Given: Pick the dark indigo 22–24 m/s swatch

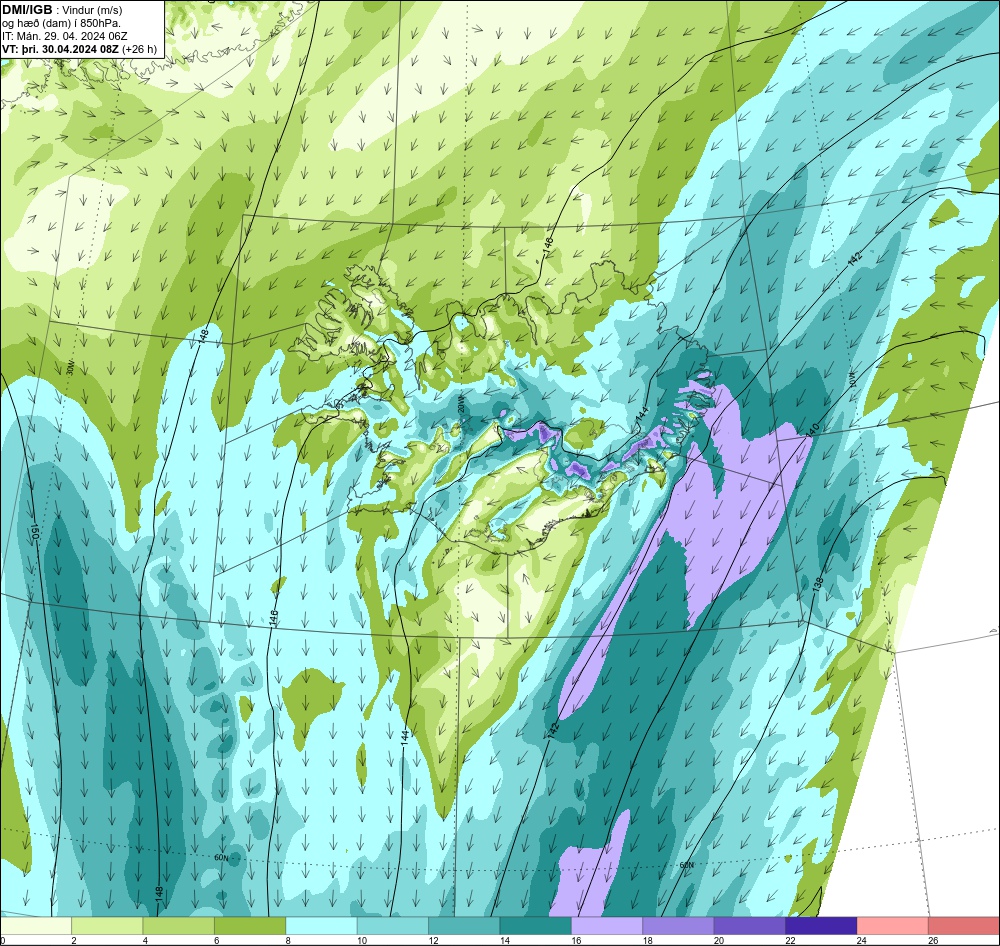Looking at the screenshot, I should (821, 926).
